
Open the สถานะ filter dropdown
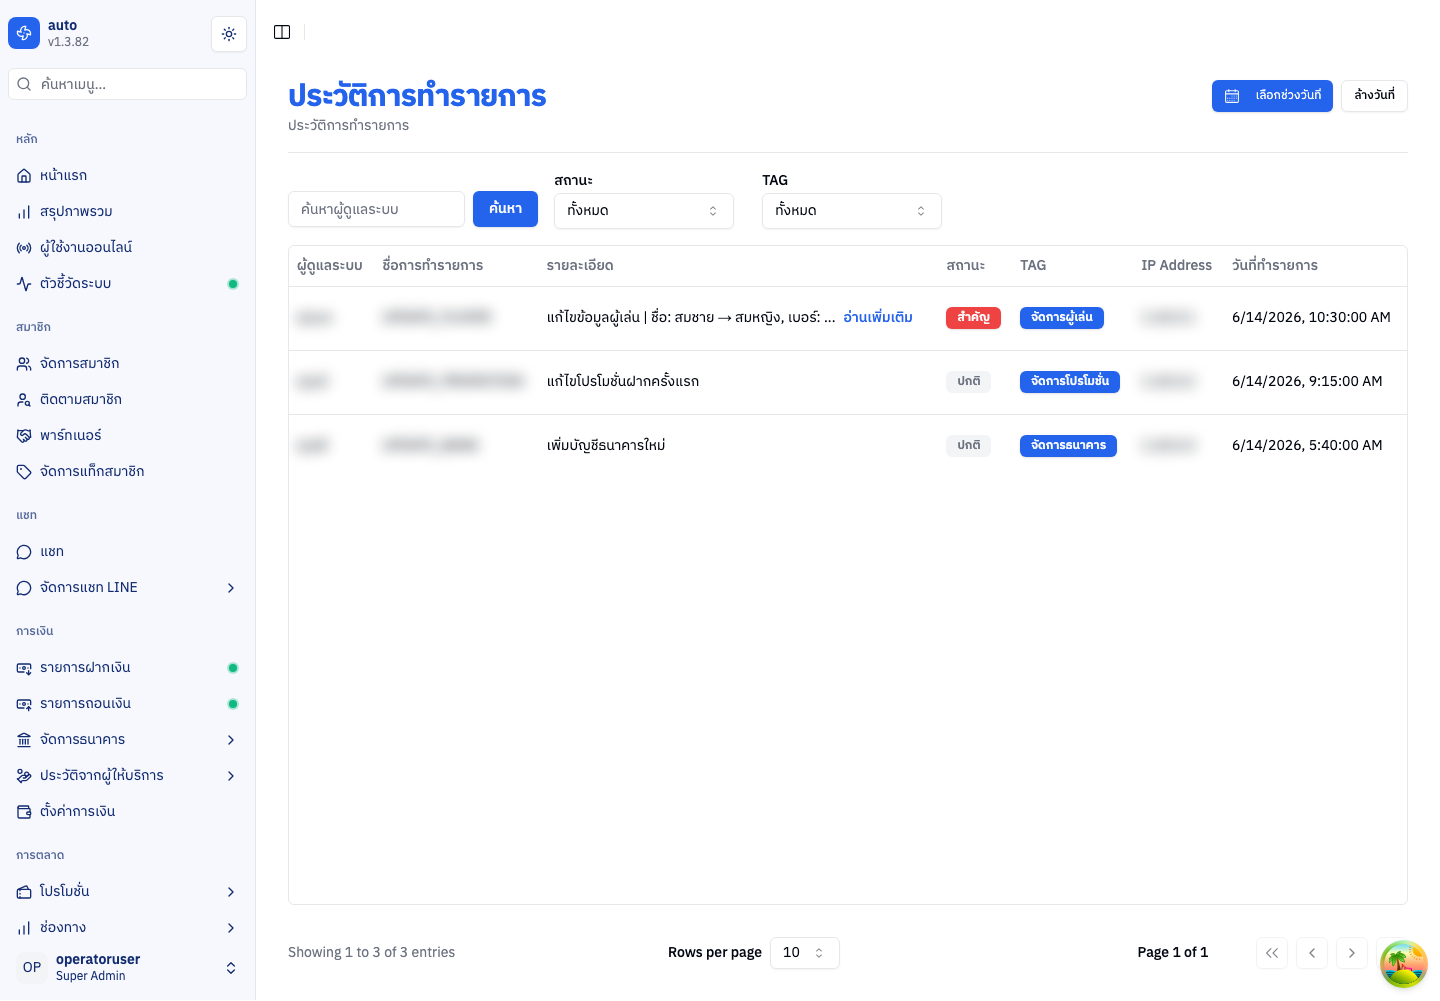pos(644,211)
